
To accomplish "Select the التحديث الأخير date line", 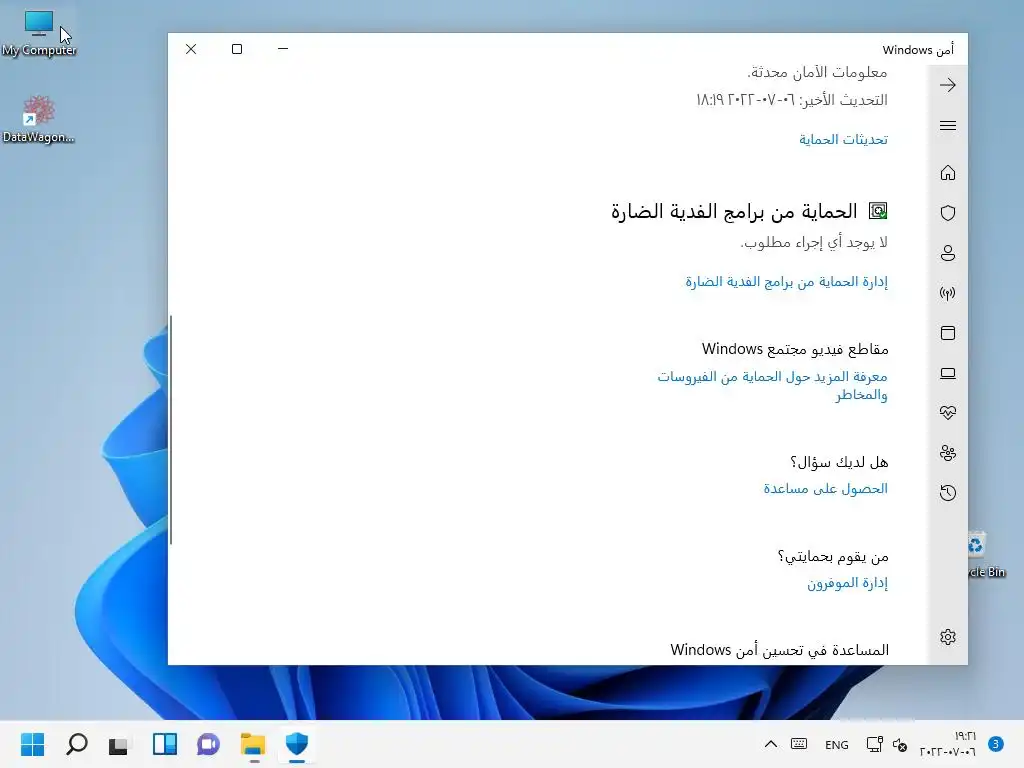I will click(792, 100).
